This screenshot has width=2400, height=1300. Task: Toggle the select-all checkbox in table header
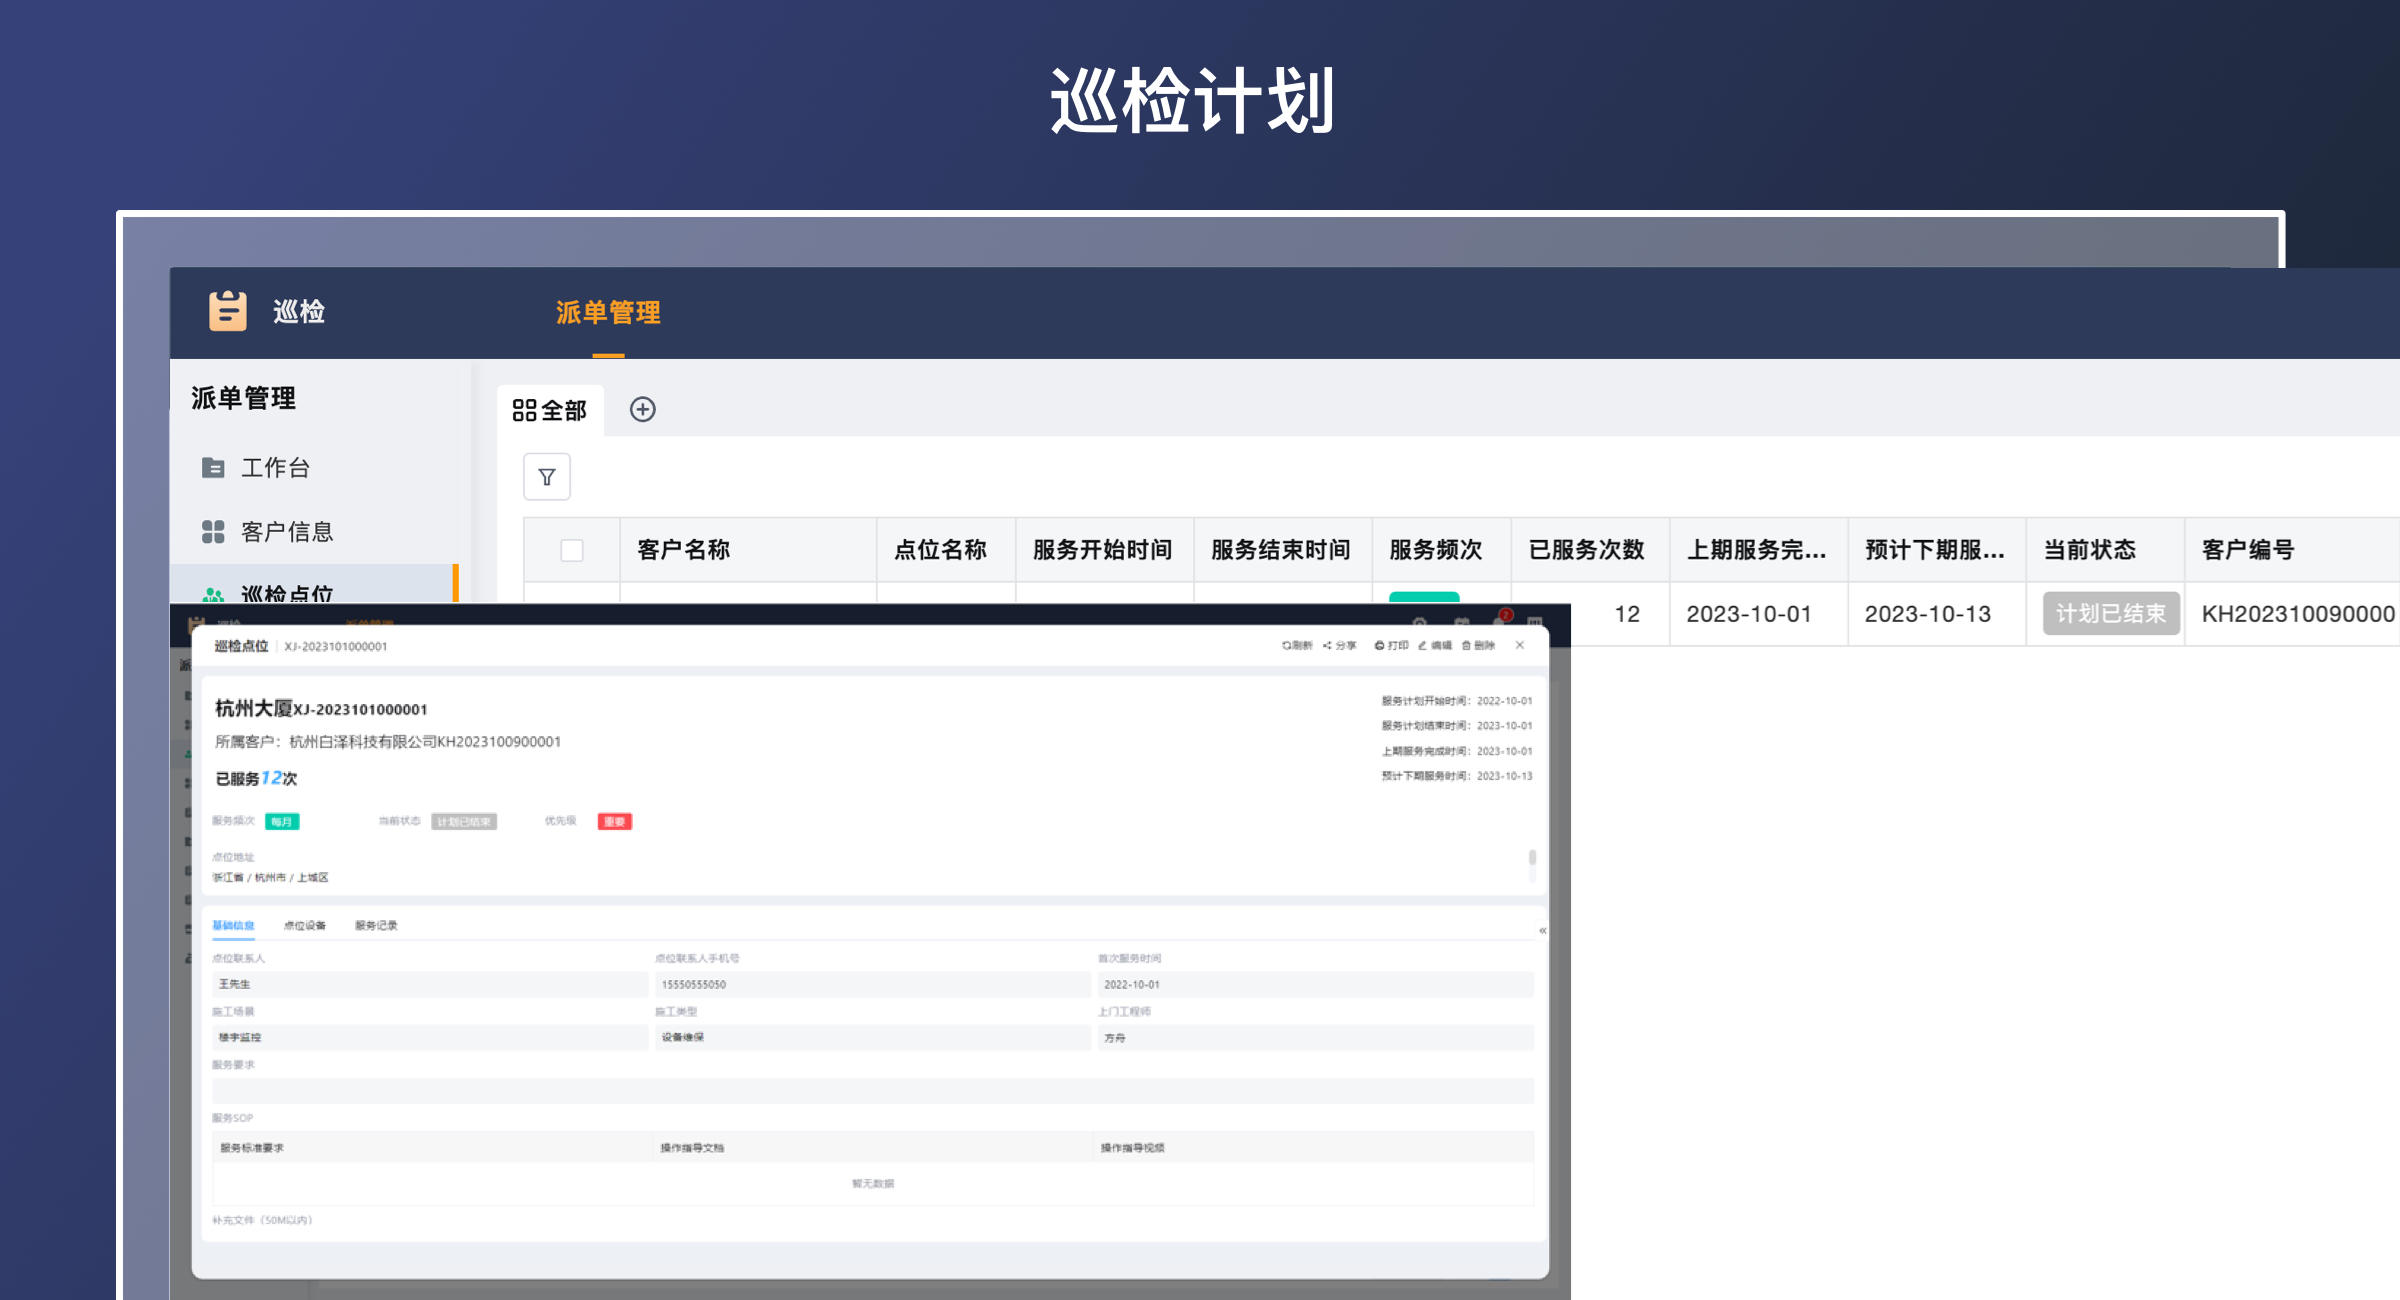click(x=571, y=550)
